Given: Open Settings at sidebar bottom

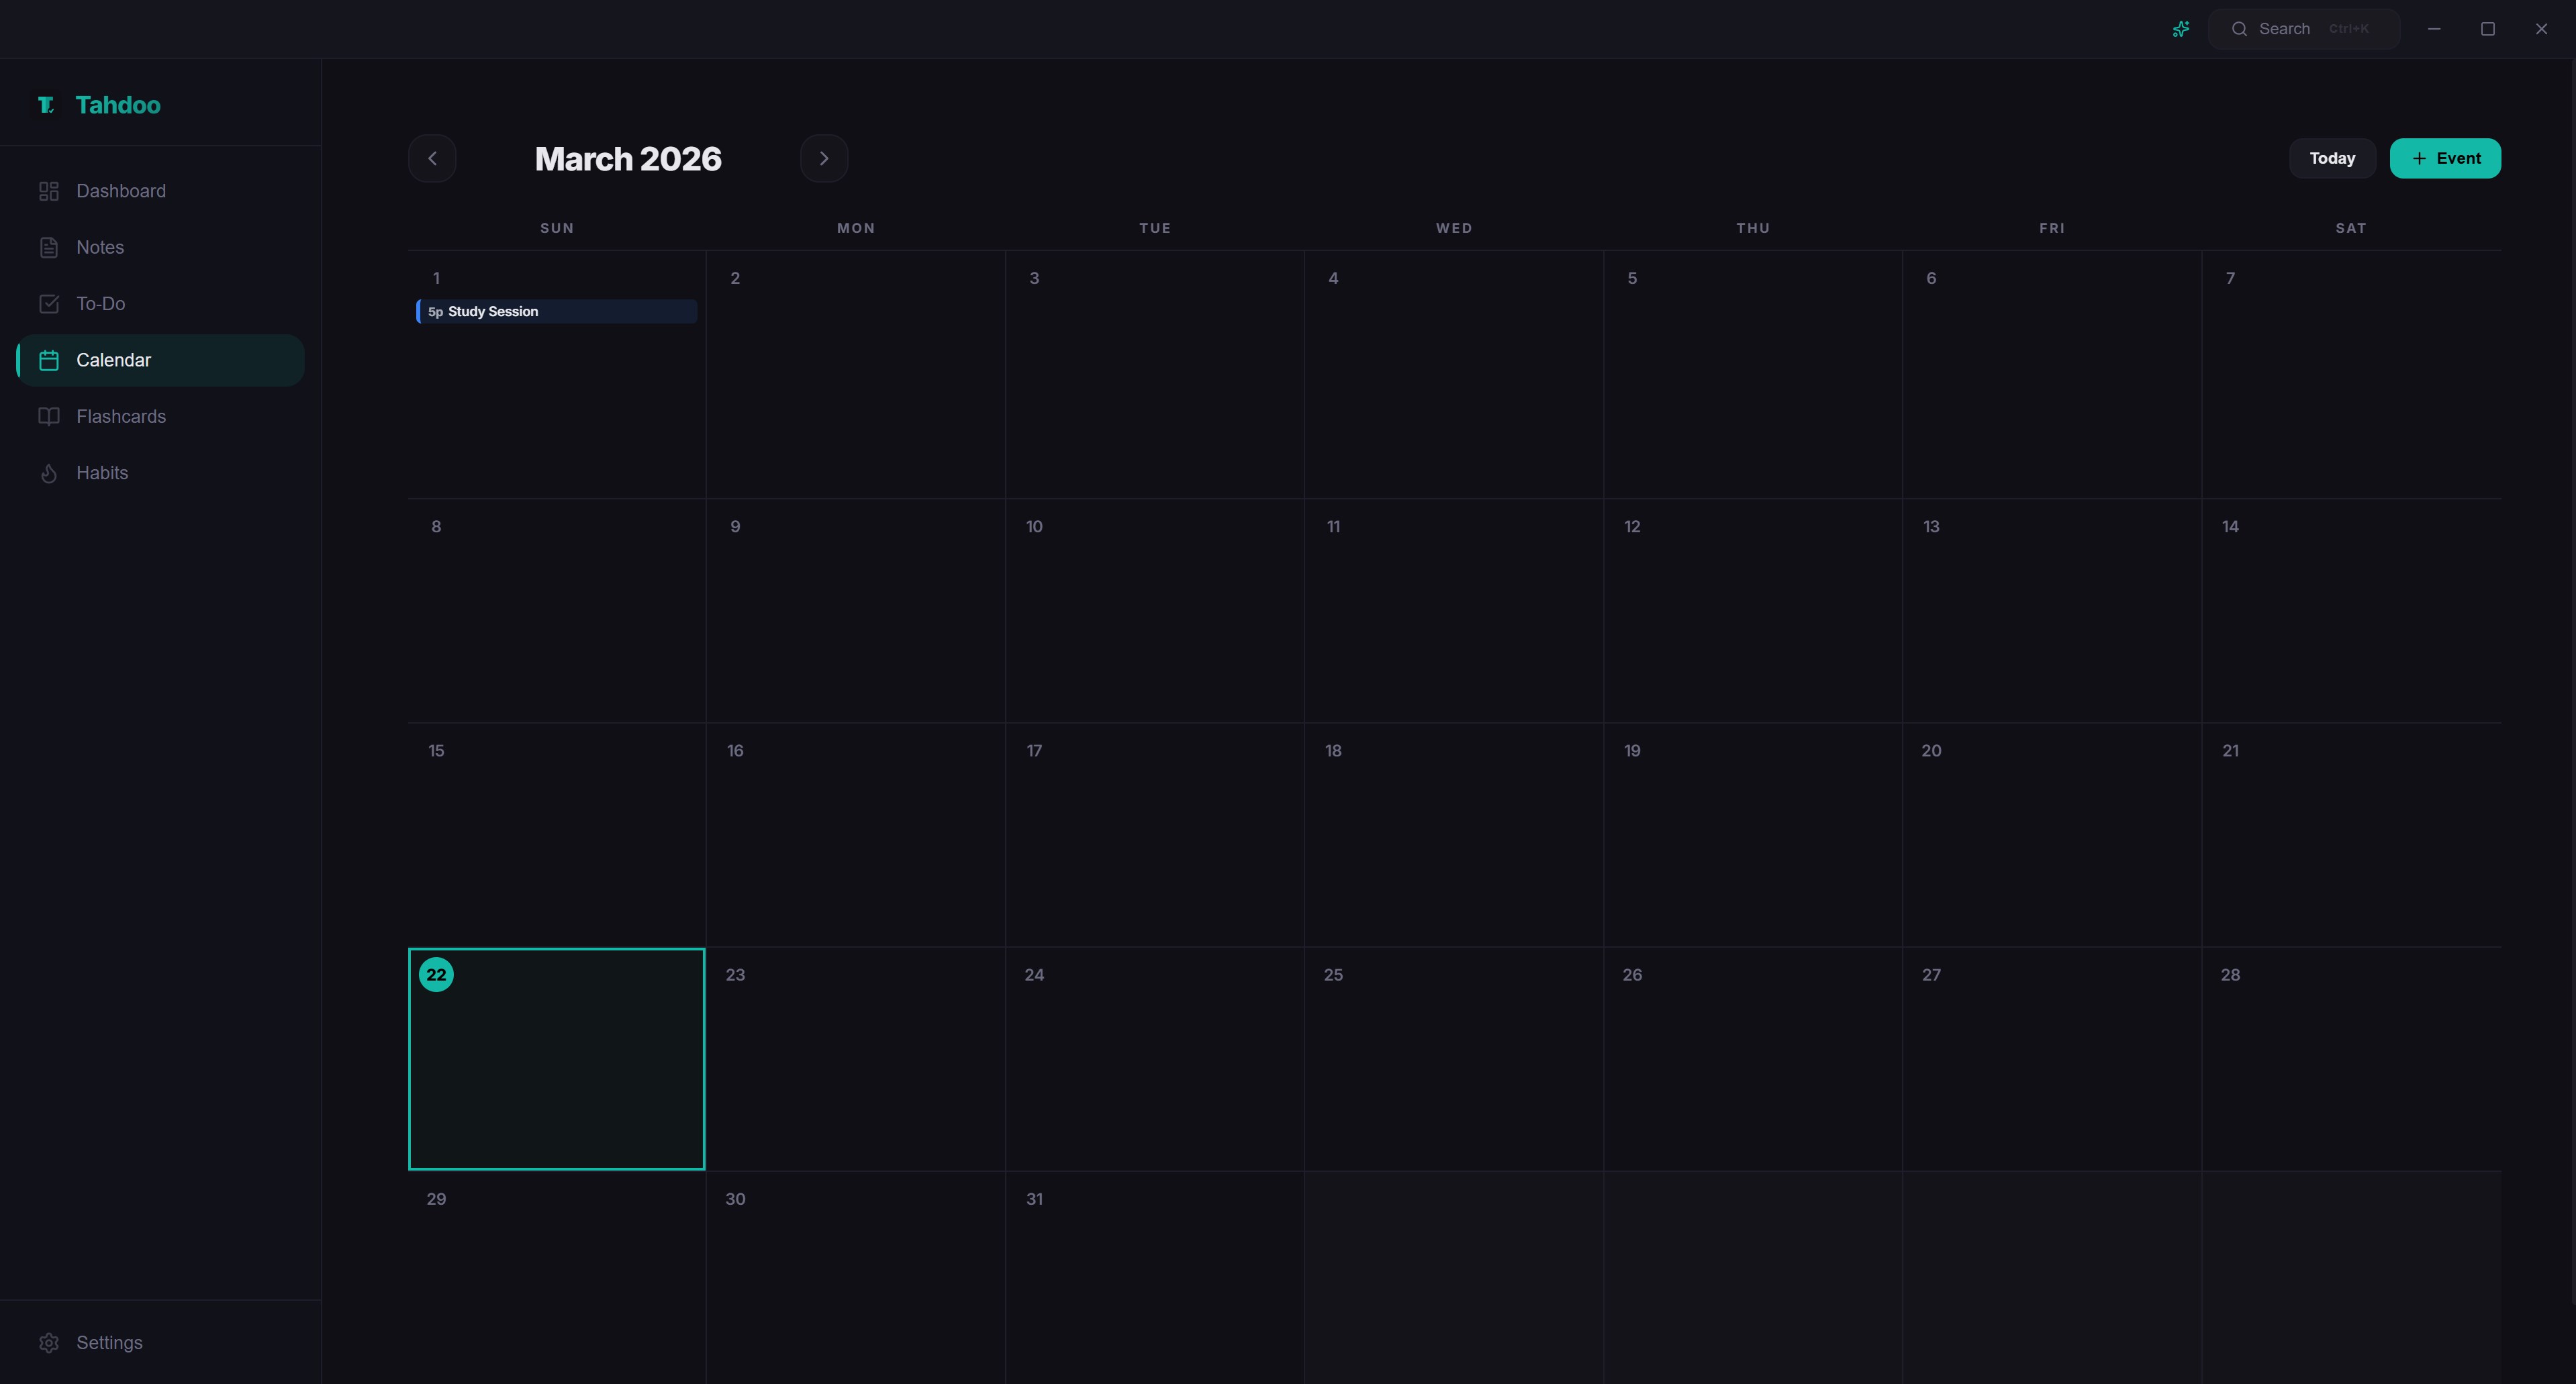Looking at the screenshot, I should click(x=160, y=1343).
